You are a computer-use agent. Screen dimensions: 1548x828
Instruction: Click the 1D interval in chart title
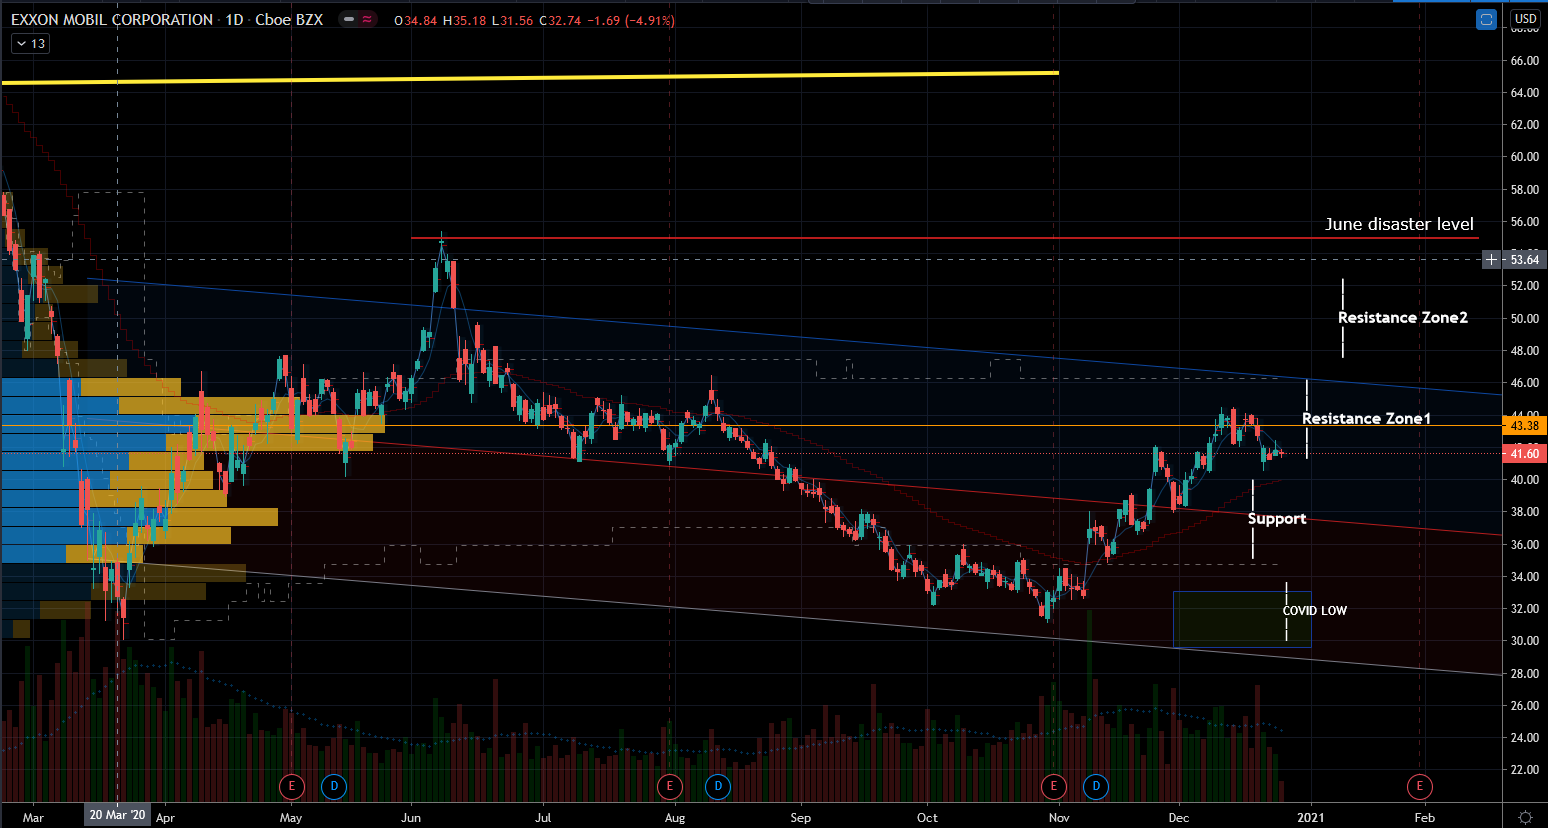click(x=234, y=20)
